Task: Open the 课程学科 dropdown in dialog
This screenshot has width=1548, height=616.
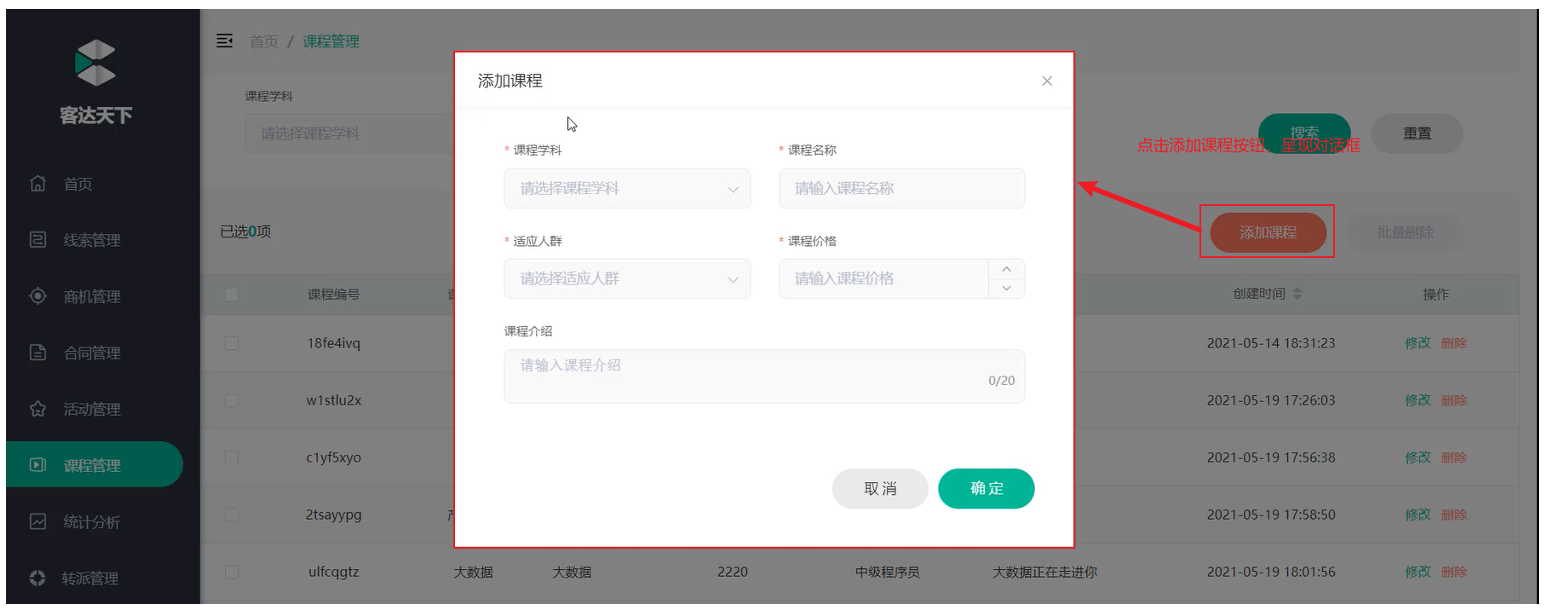Action: [x=627, y=188]
